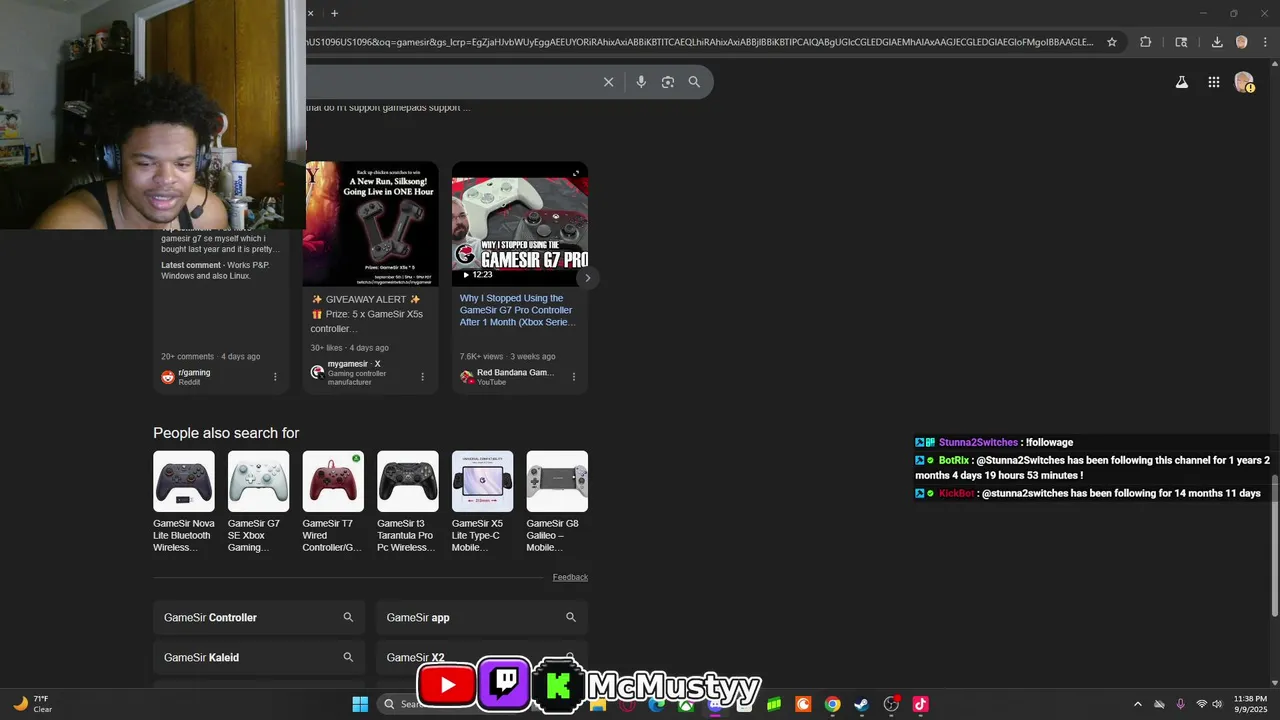Open the 71°F Clear weather widget
1280x720 pixels.
coord(32,704)
